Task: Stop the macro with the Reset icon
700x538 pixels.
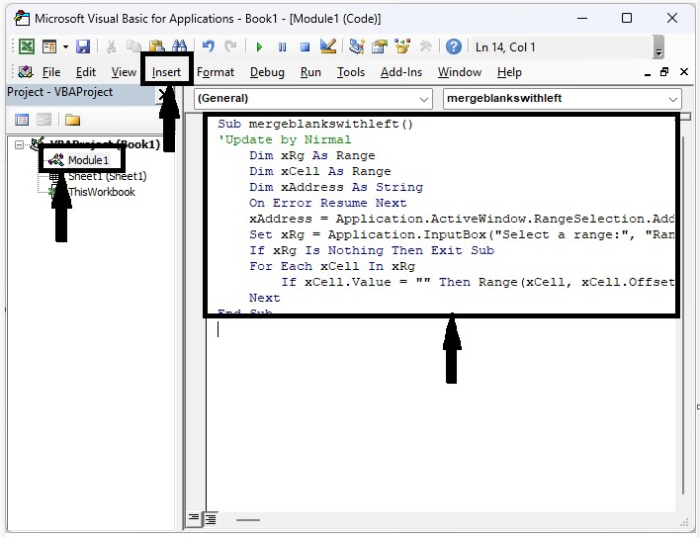Action: (305, 47)
